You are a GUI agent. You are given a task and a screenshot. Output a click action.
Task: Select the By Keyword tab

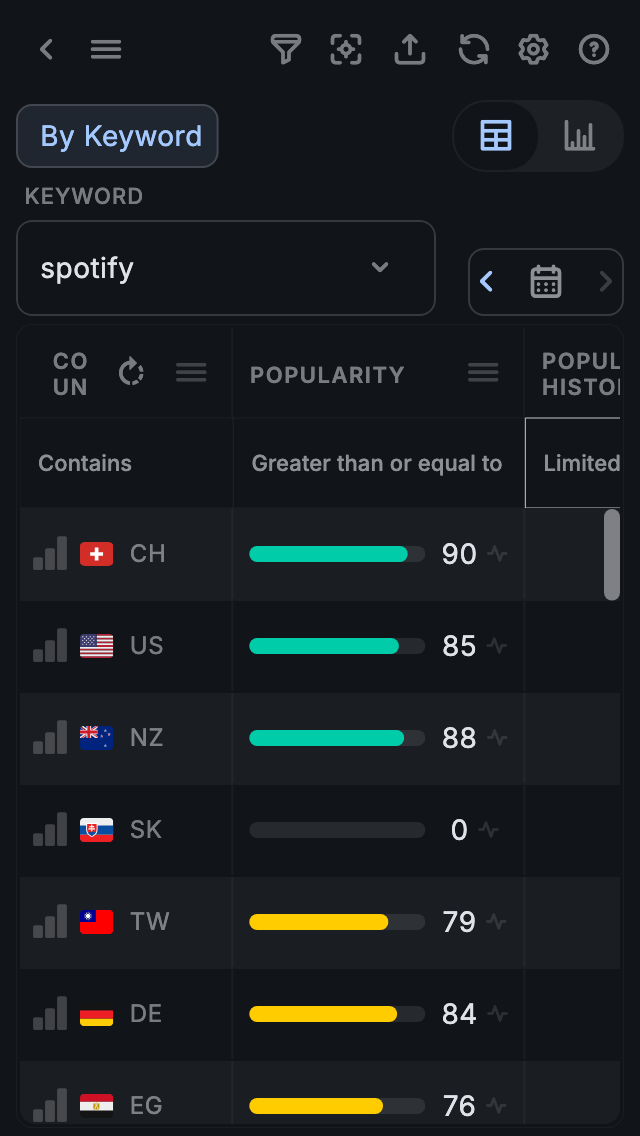117,136
